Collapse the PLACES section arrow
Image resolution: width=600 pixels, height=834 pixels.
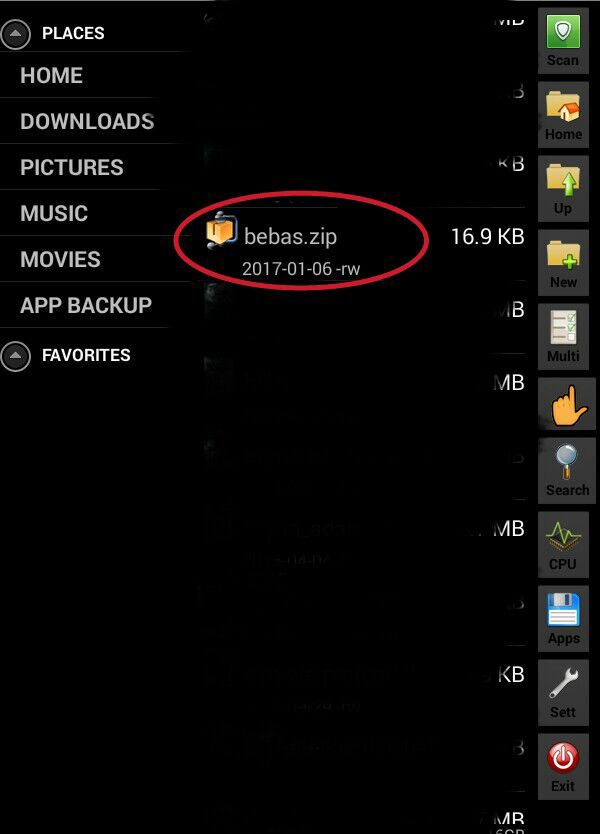click(x=16, y=34)
